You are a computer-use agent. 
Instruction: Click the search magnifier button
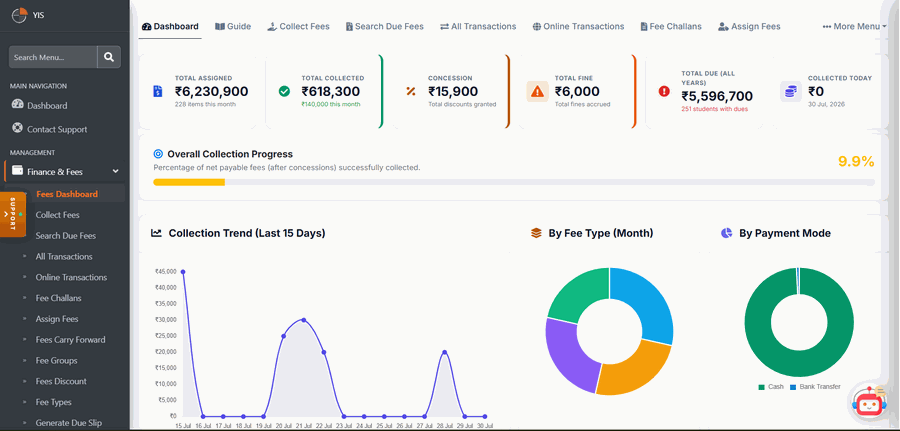tap(109, 57)
